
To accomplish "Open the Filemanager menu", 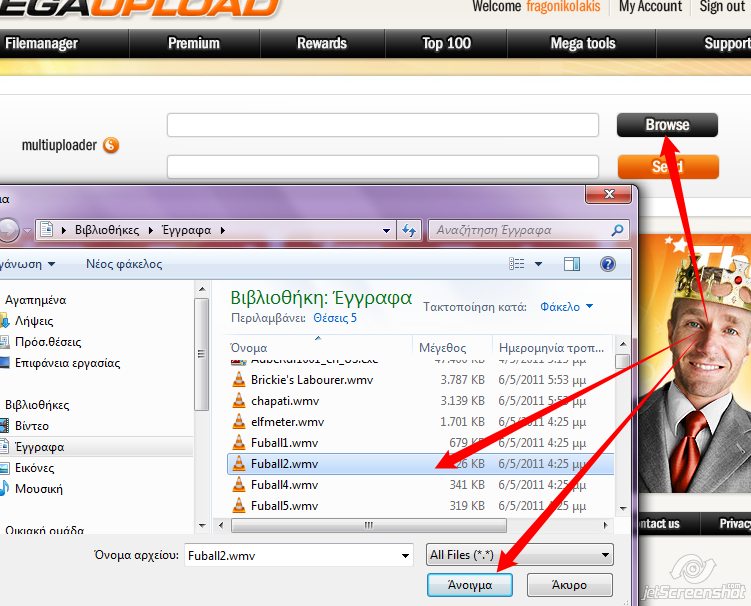I will click(41, 44).
